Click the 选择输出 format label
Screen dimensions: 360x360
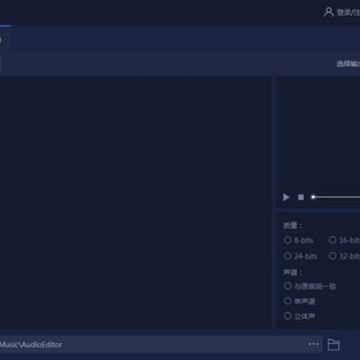pos(348,64)
